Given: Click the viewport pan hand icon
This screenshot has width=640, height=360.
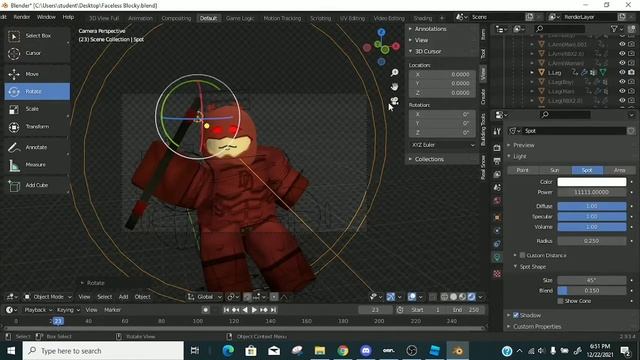Looking at the screenshot, I should pyautogui.click(x=394, y=87).
